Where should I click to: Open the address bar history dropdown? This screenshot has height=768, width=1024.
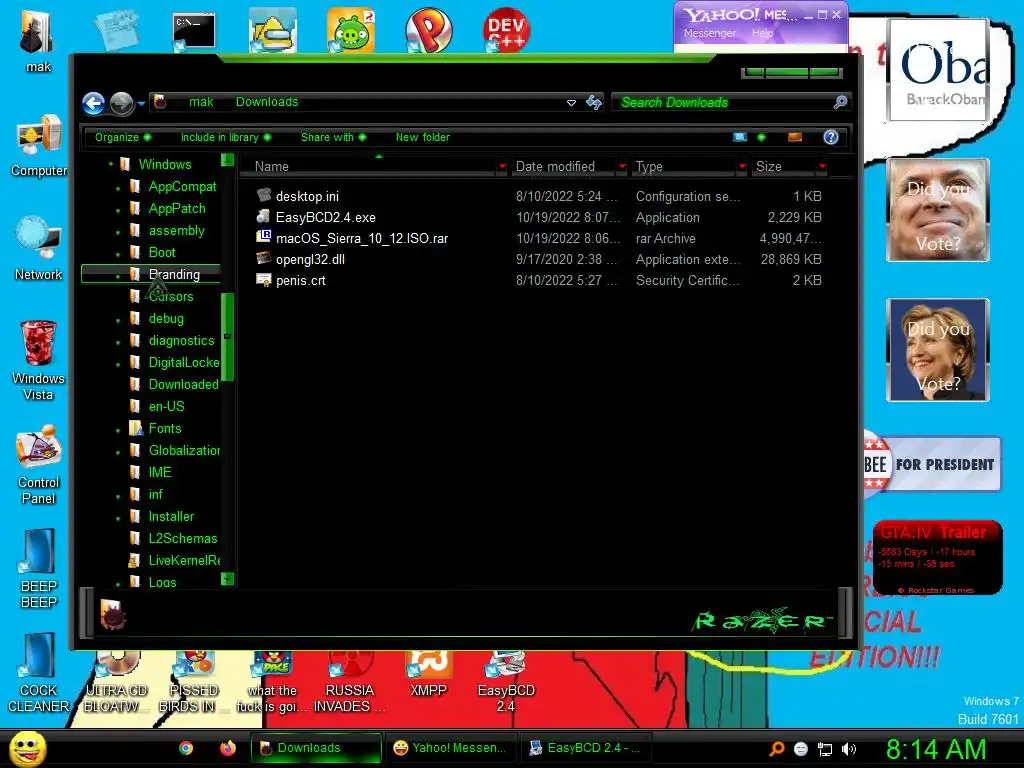coord(571,103)
